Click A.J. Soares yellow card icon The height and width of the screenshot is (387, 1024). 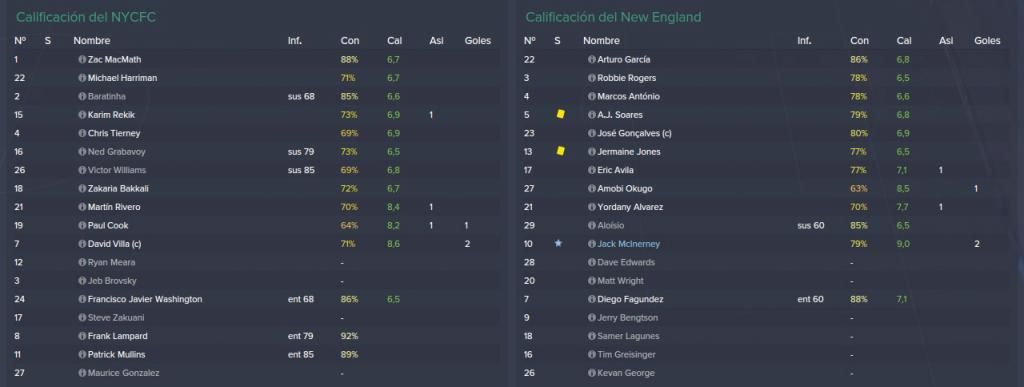tap(560, 114)
